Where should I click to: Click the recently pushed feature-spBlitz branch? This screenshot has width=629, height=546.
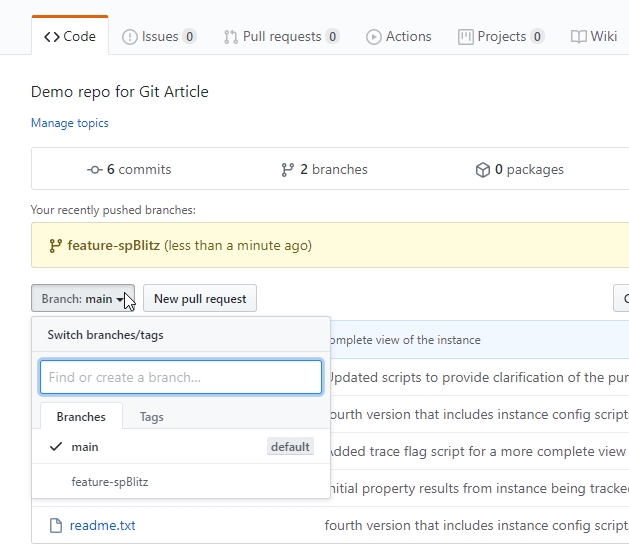[x=114, y=245]
